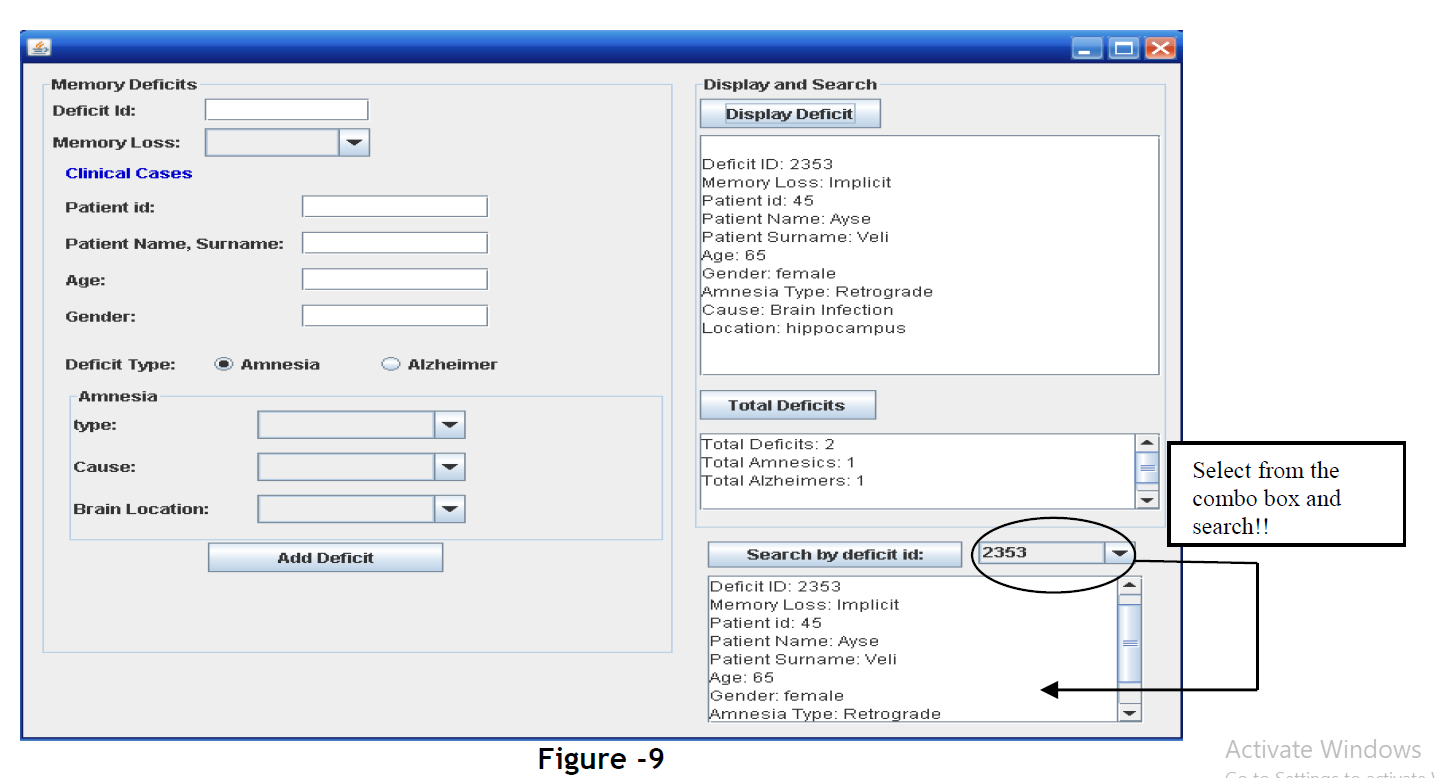Screen dimensions: 1437x778
Task: Click the Patient Name, Surname text field
Action: click(x=394, y=242)
